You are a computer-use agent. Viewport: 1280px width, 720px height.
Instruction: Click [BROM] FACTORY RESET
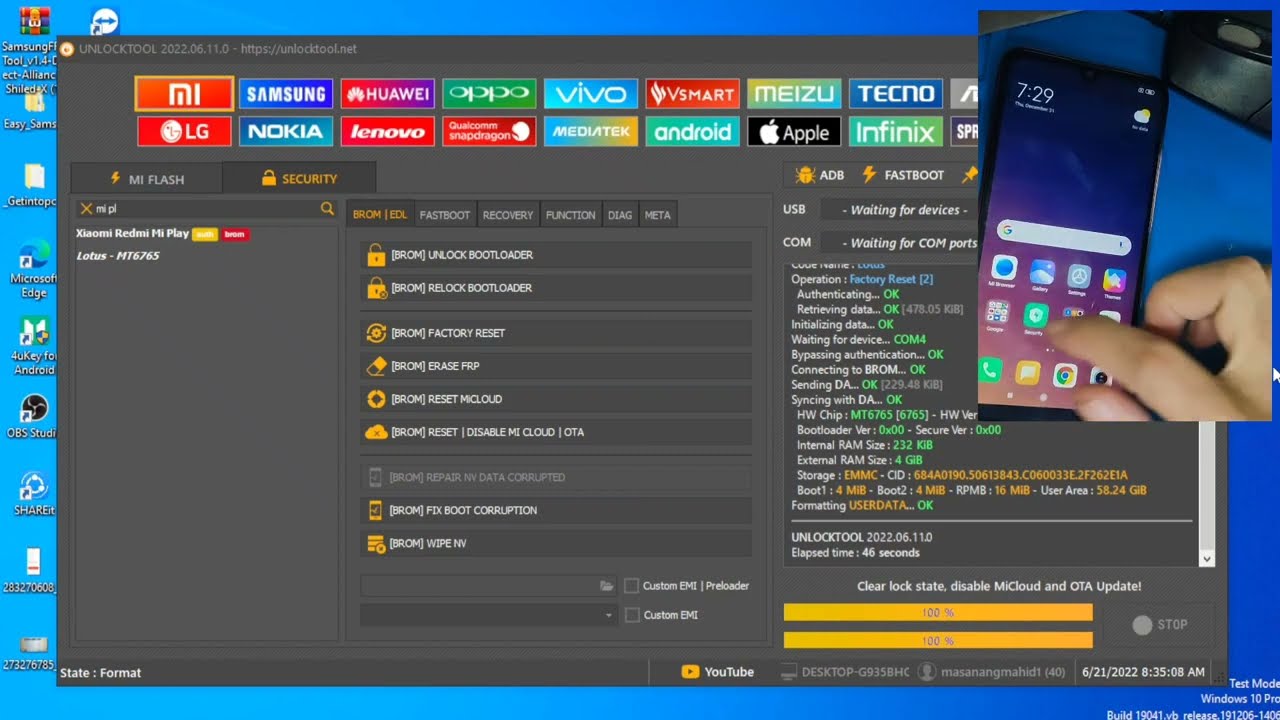coord(555,333)
